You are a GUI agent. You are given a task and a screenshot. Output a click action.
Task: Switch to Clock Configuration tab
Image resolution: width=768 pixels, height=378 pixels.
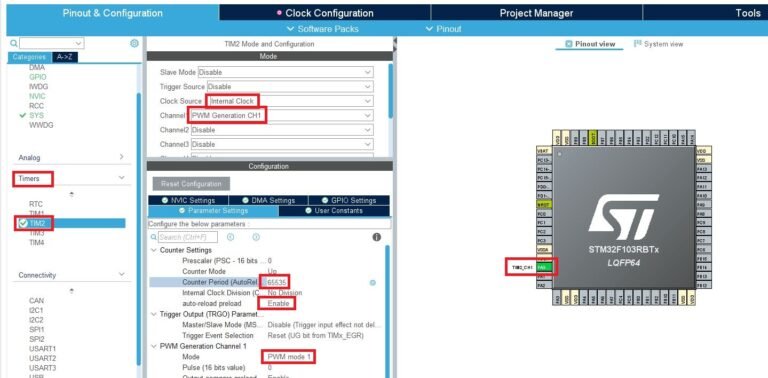325,13
